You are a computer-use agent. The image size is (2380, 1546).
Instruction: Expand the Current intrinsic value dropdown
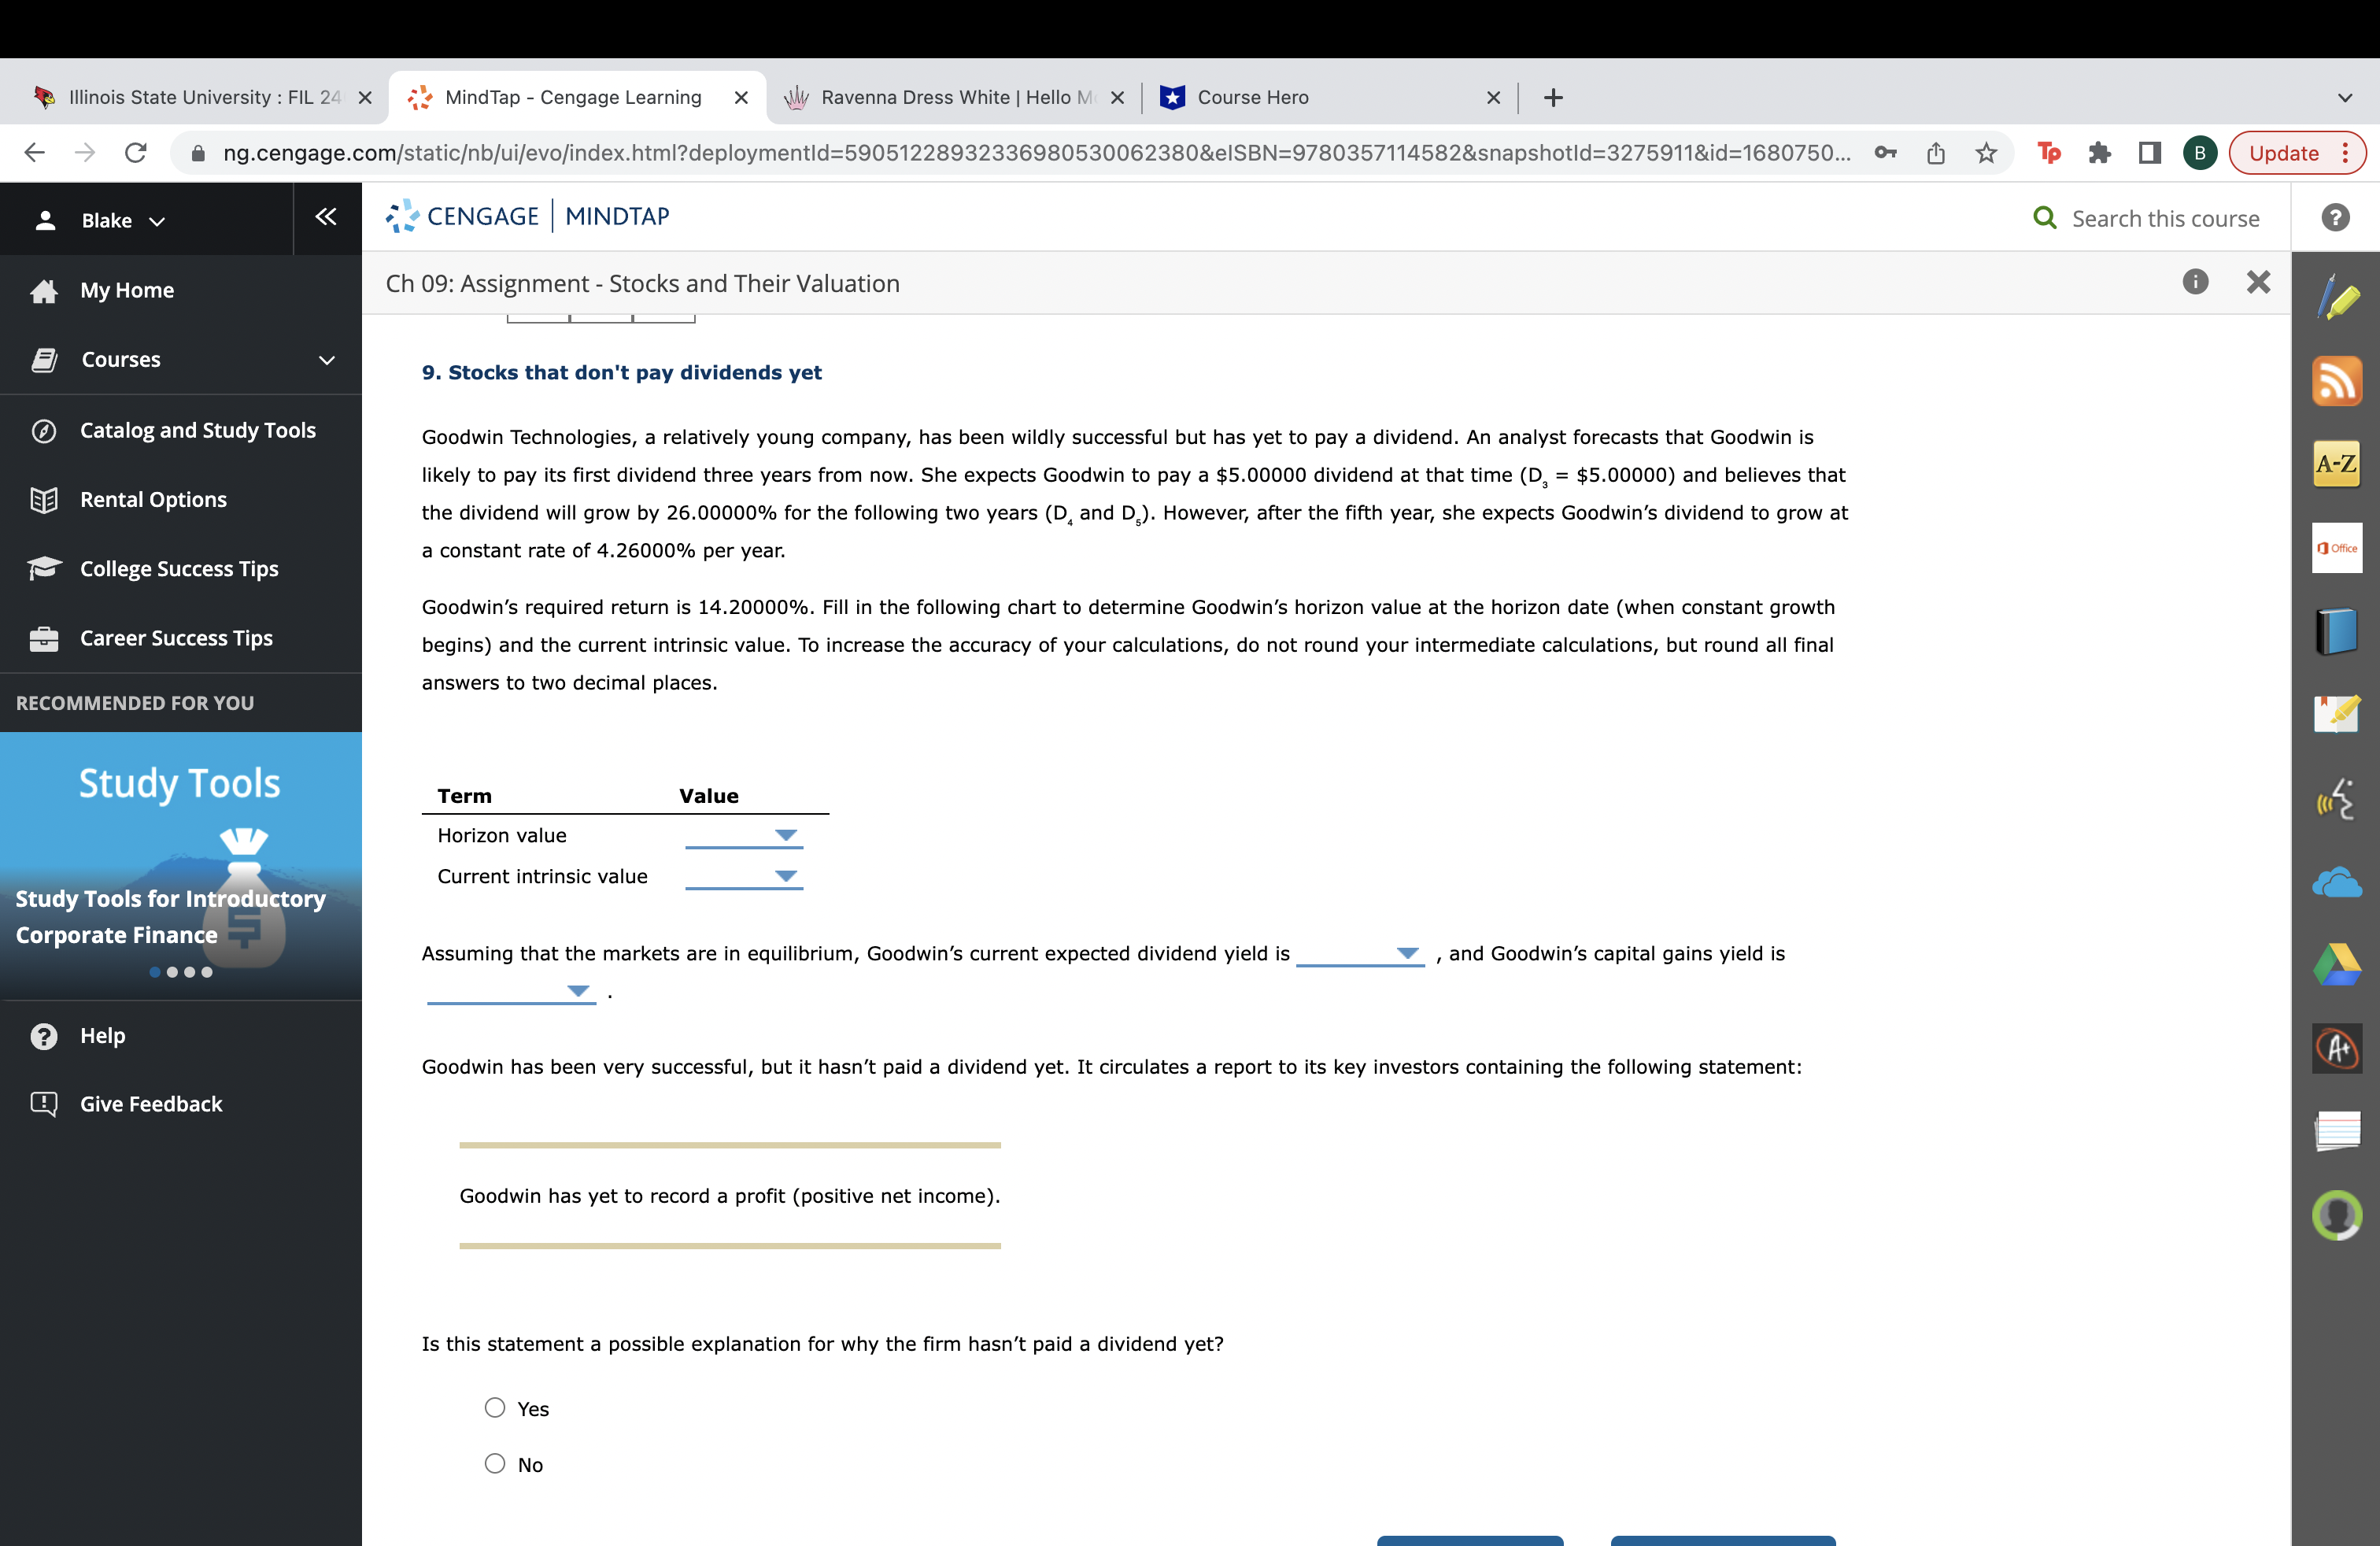[788, 873]
